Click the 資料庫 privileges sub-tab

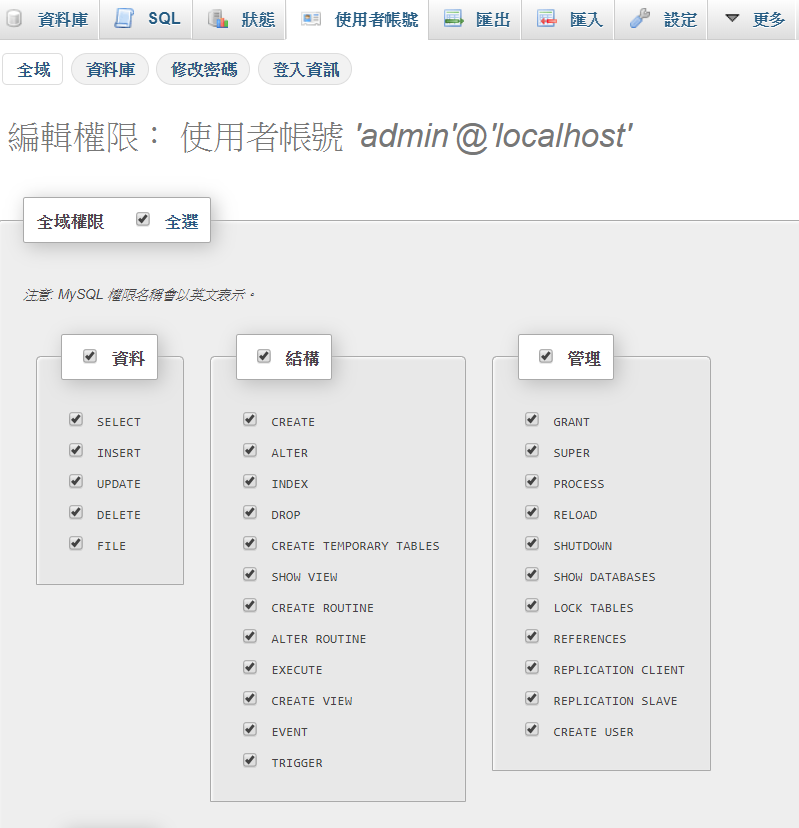tap(110, 69)
